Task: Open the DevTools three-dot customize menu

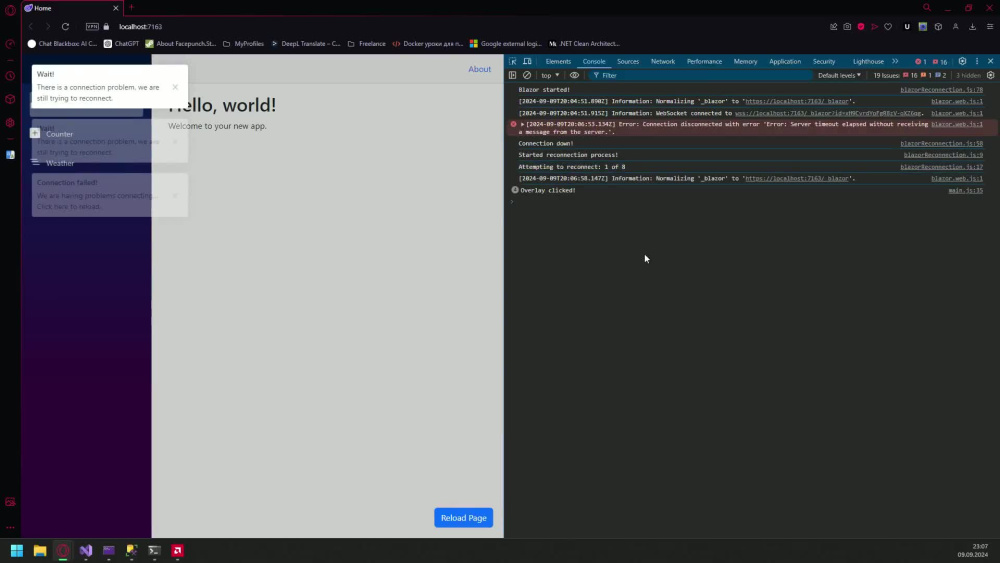Action: (977, 61)
